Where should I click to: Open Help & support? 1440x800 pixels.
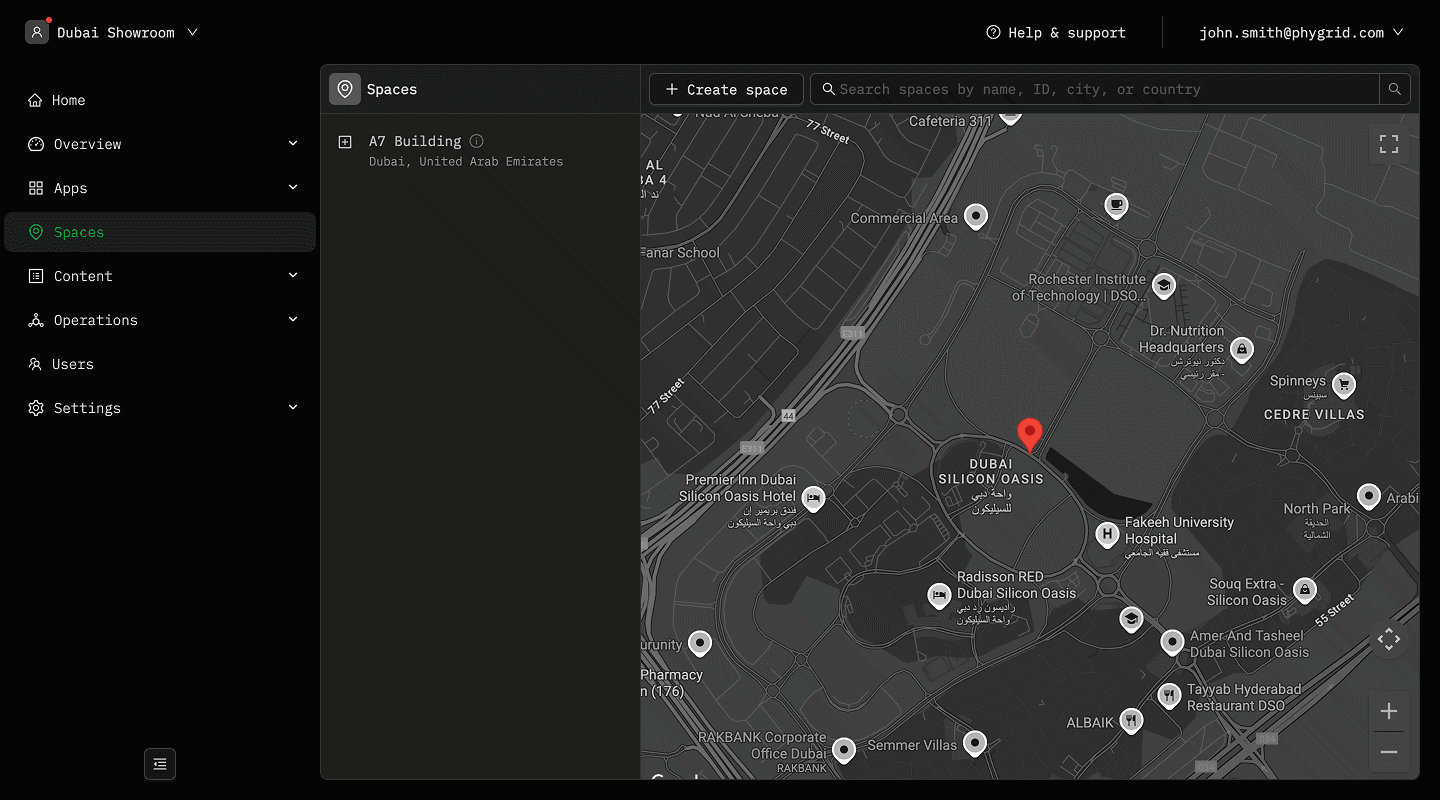coord(1056,33)
